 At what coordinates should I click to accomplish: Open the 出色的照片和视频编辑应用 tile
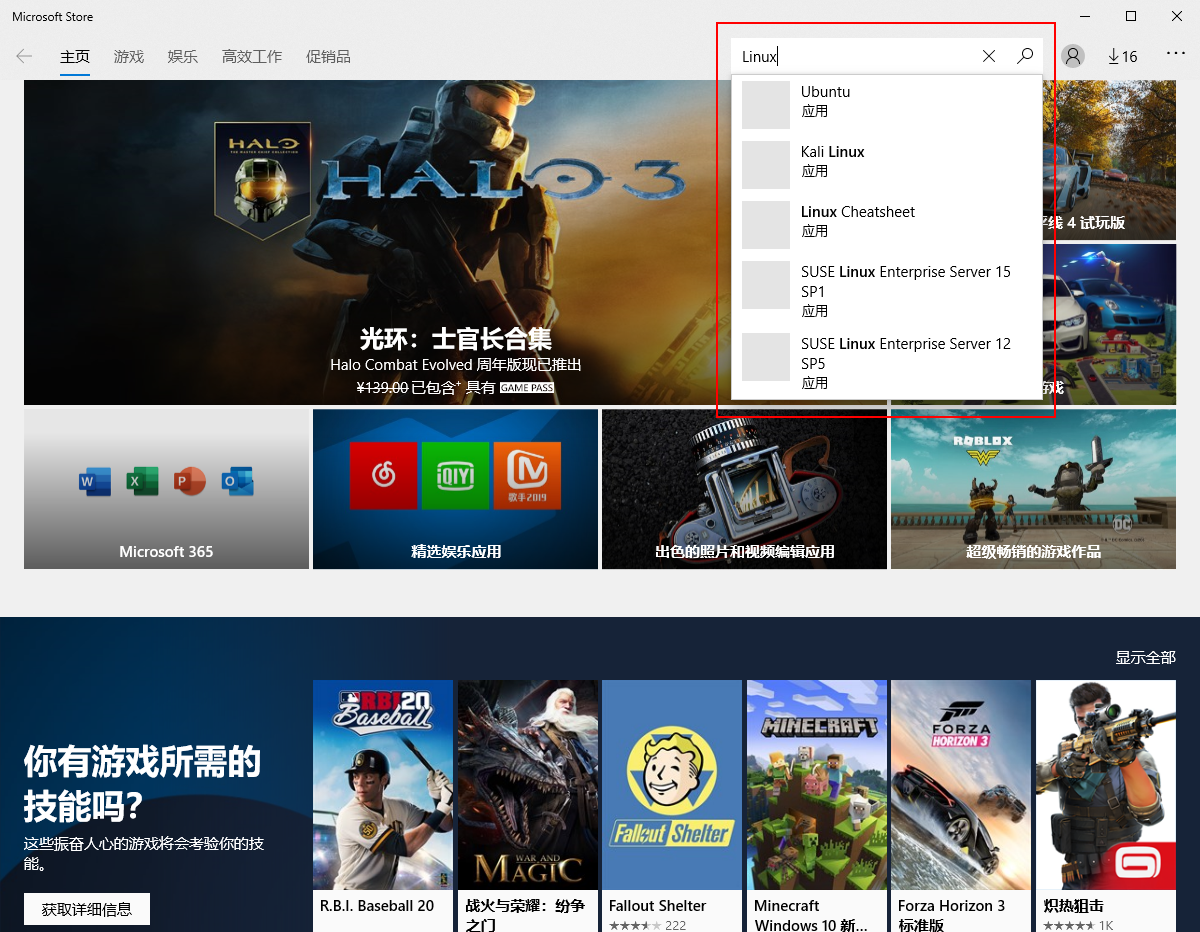tap(744, 489)
